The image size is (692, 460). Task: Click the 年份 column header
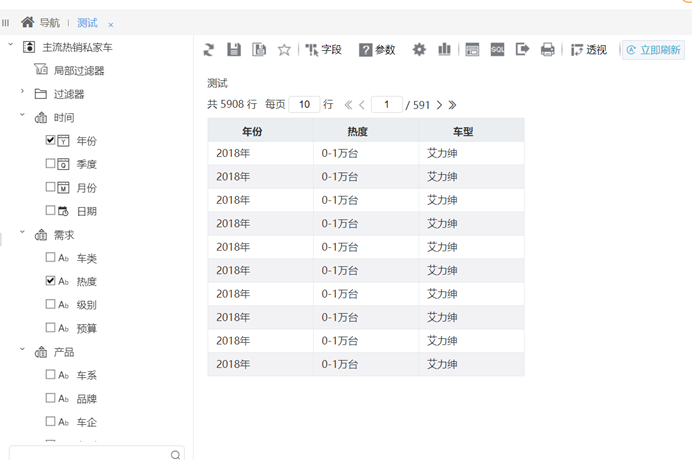pyautogui.click(x=260, y=131)
